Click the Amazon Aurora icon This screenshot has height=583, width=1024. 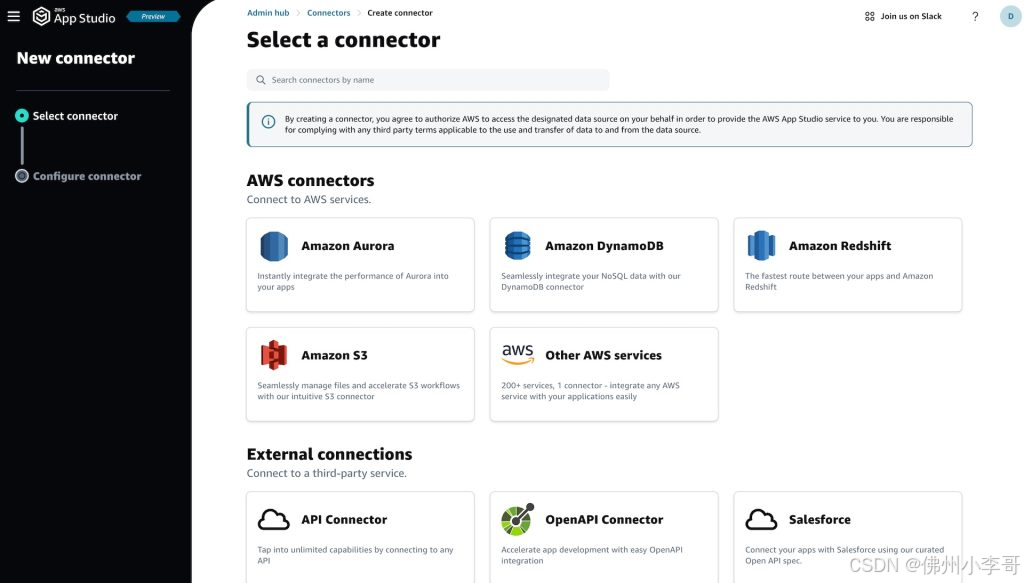(x=274, y=246)
